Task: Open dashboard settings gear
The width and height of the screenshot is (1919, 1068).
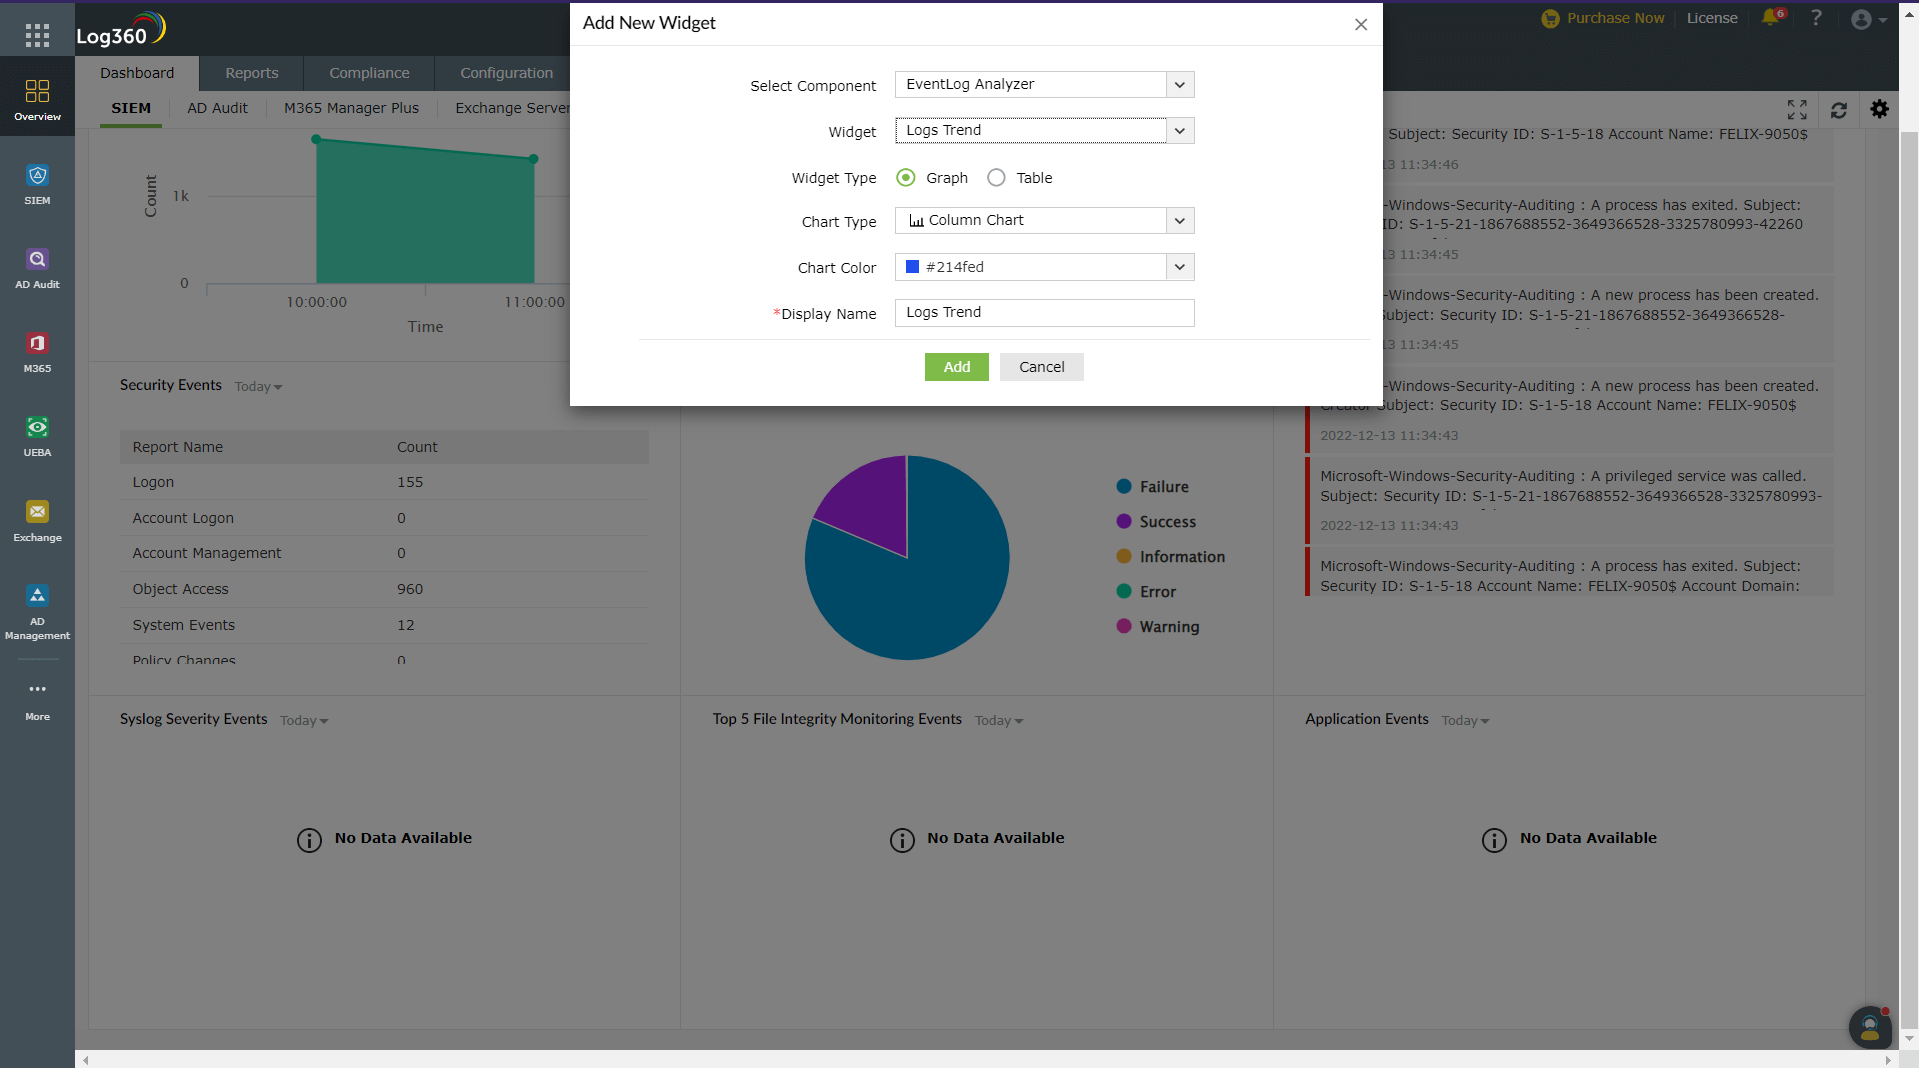Action: tap(1879, 109)
